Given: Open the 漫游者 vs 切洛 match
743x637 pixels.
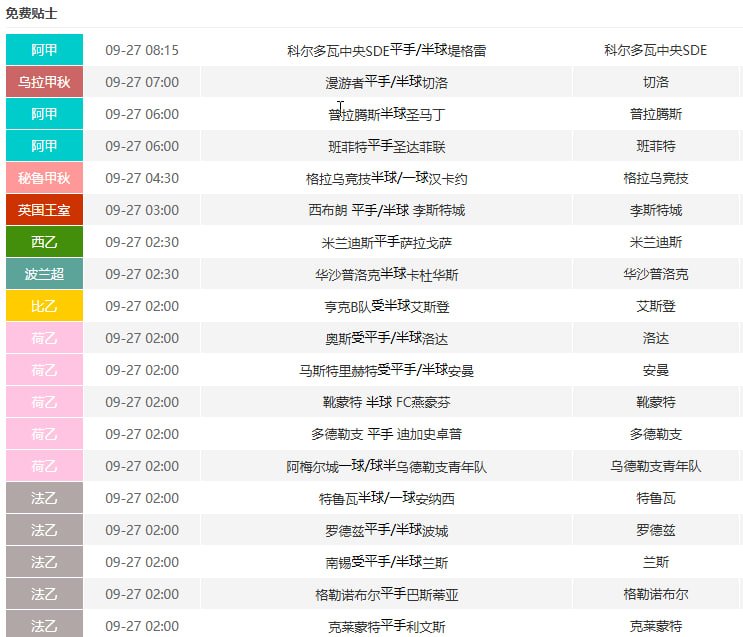Looking at the screenshot, I should point(386,82).
